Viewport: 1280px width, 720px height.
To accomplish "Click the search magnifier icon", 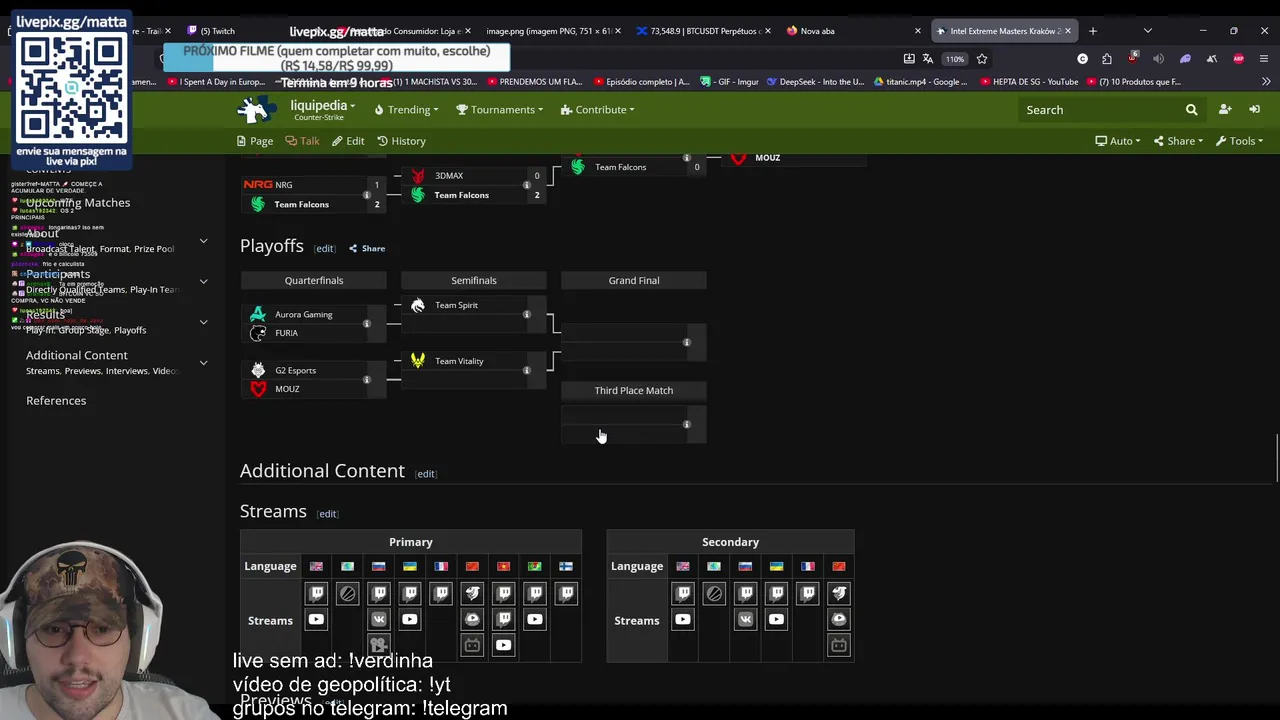I will coord(1191,110).
